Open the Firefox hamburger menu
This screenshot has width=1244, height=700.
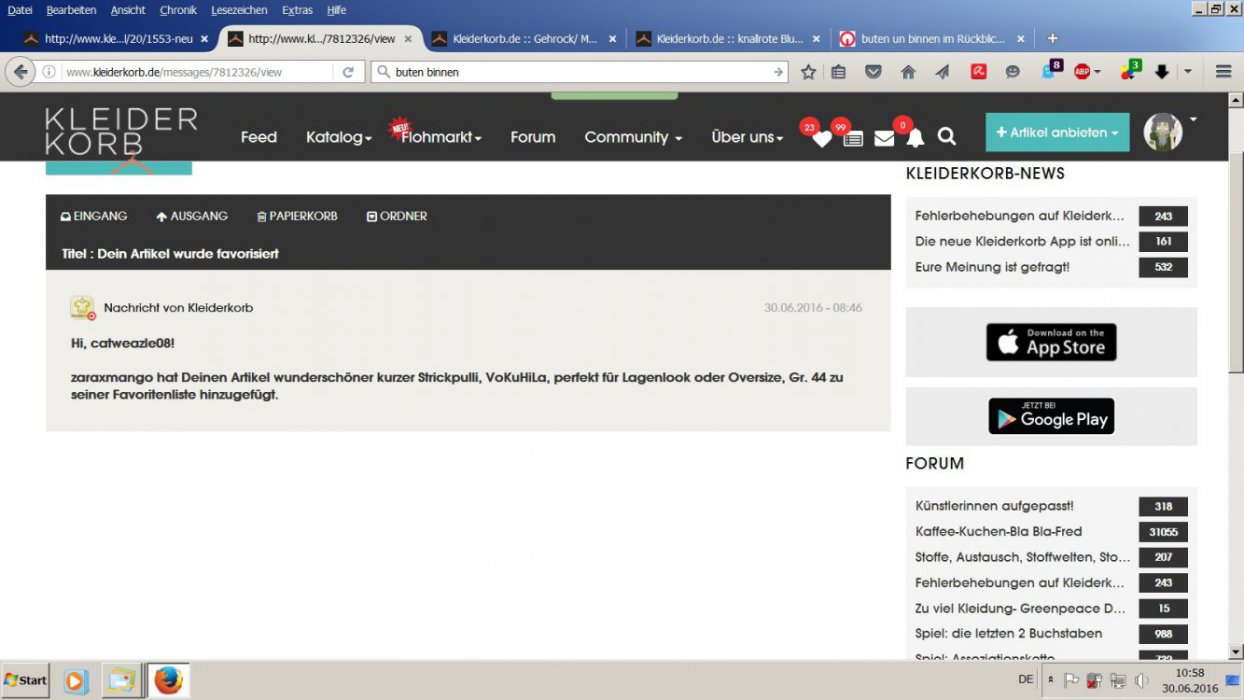pos(1223,72)
